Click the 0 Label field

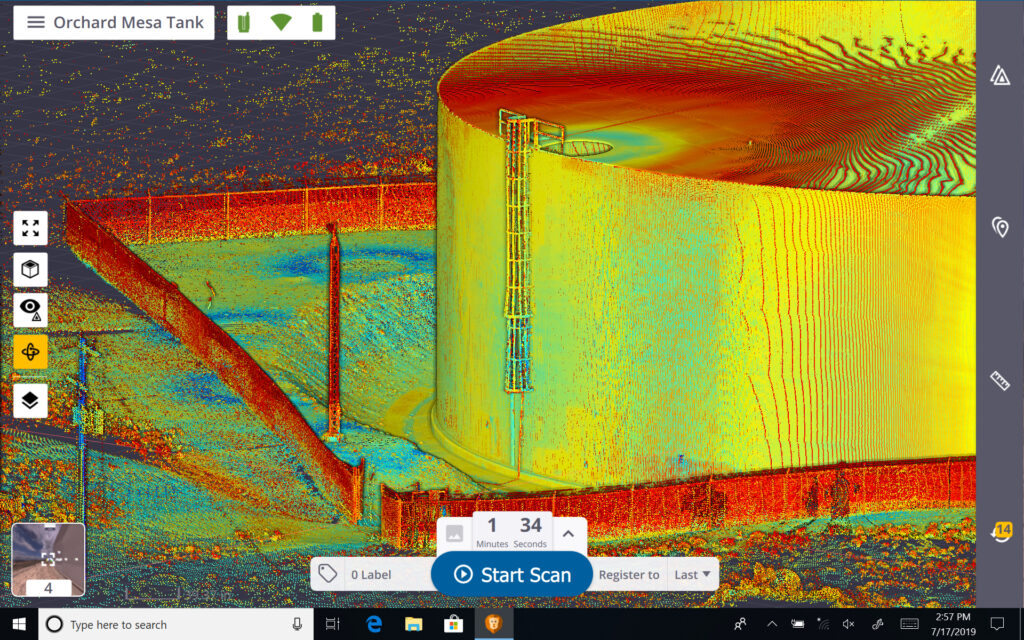[x=369, y=575]
